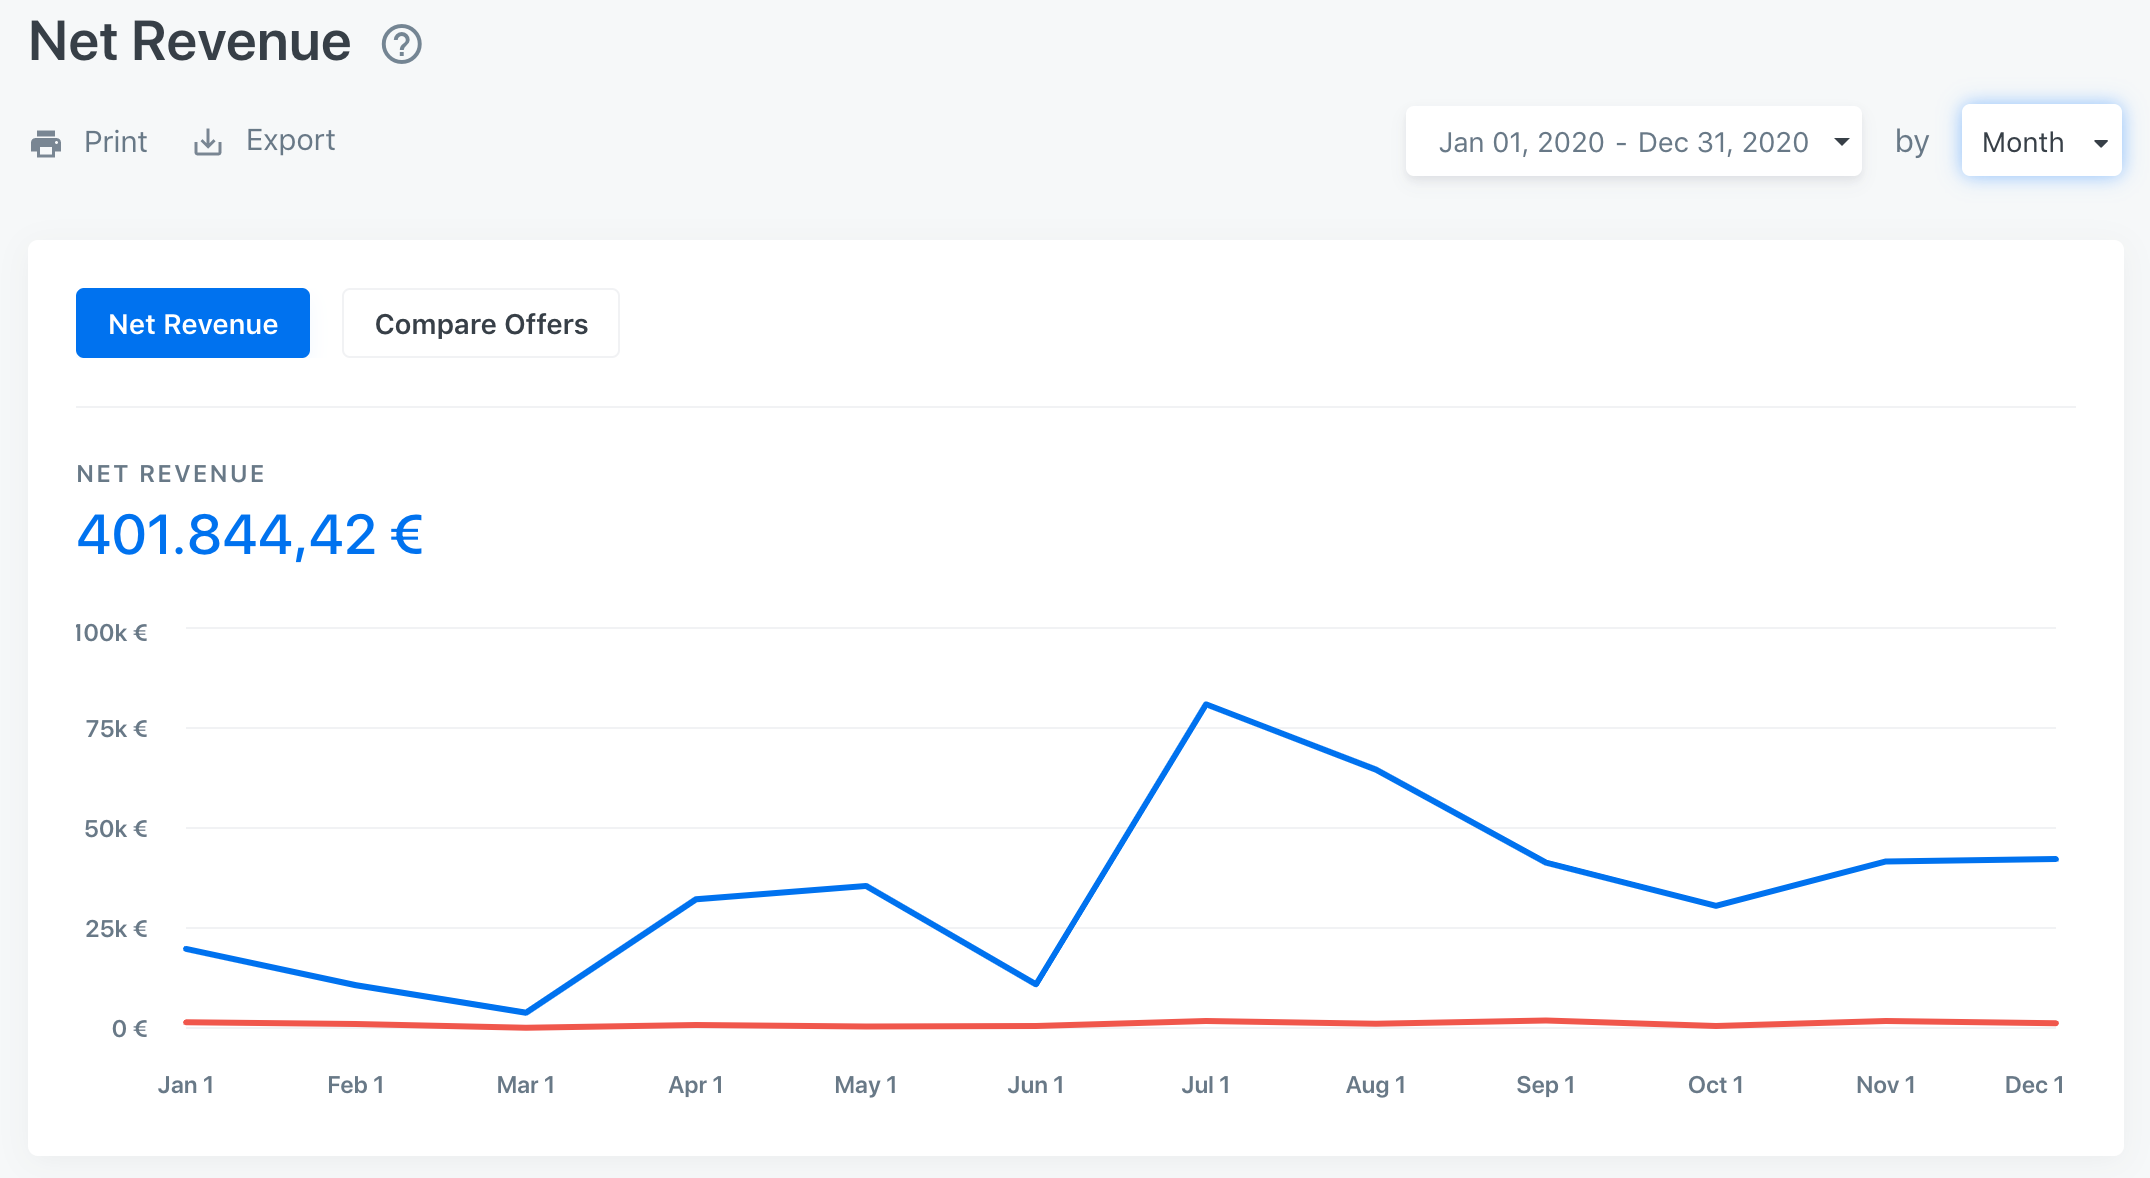Click the date range dropdown arrow

click(x=1841, y=142)
